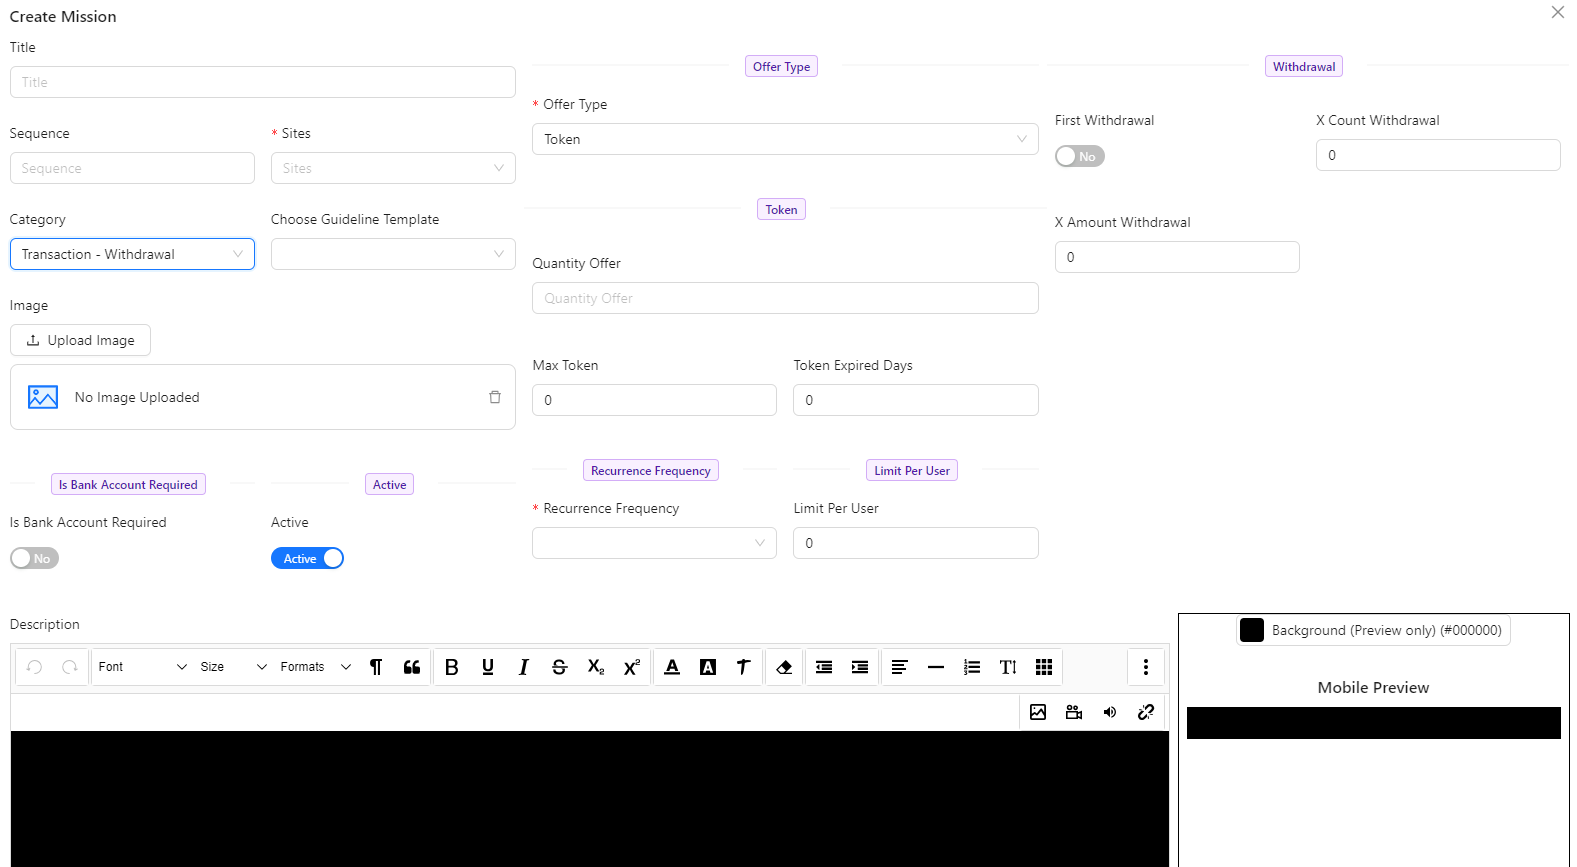
Task: Open the editor's more options kebab menu
Action: click(1146, 667)
